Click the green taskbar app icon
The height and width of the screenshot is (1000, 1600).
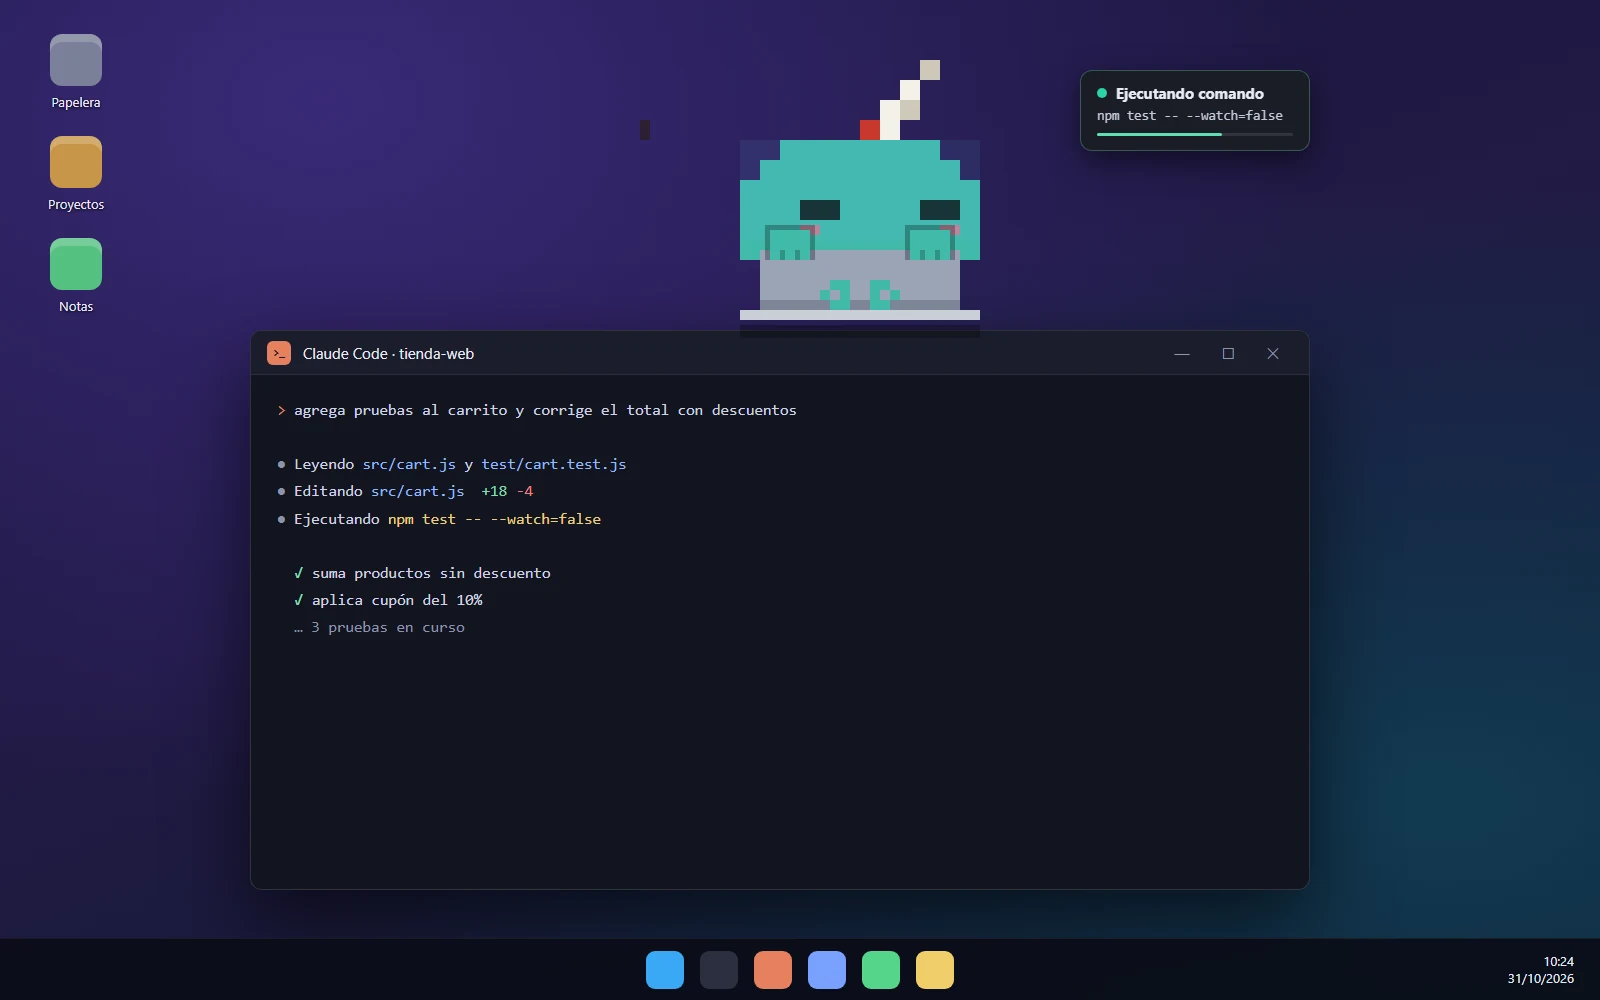pyautogui.click(x=881, y=970)
